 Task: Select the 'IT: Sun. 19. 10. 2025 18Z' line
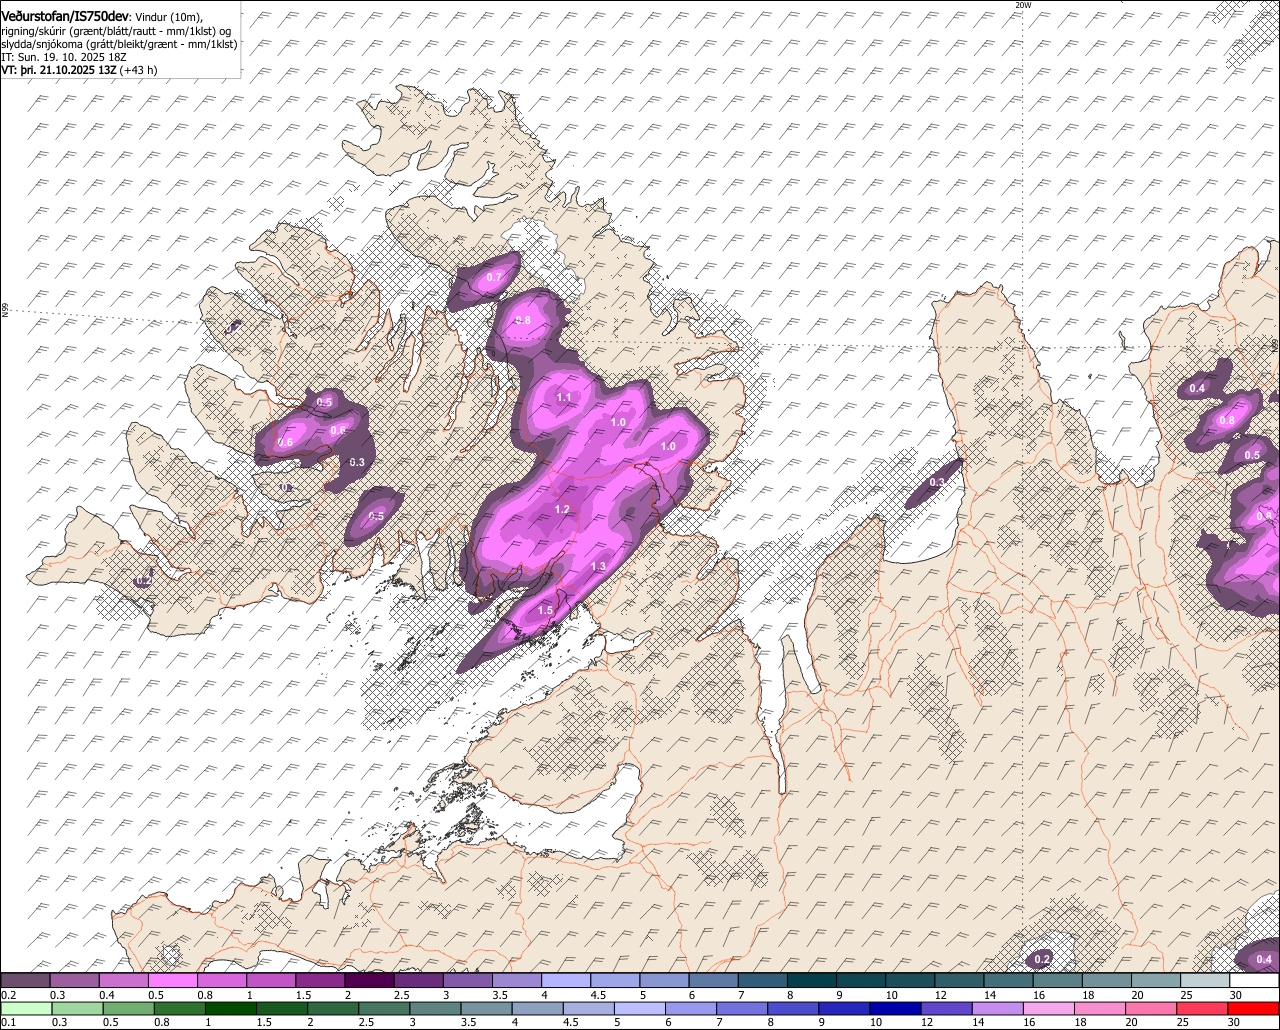(x=64, y=58)
